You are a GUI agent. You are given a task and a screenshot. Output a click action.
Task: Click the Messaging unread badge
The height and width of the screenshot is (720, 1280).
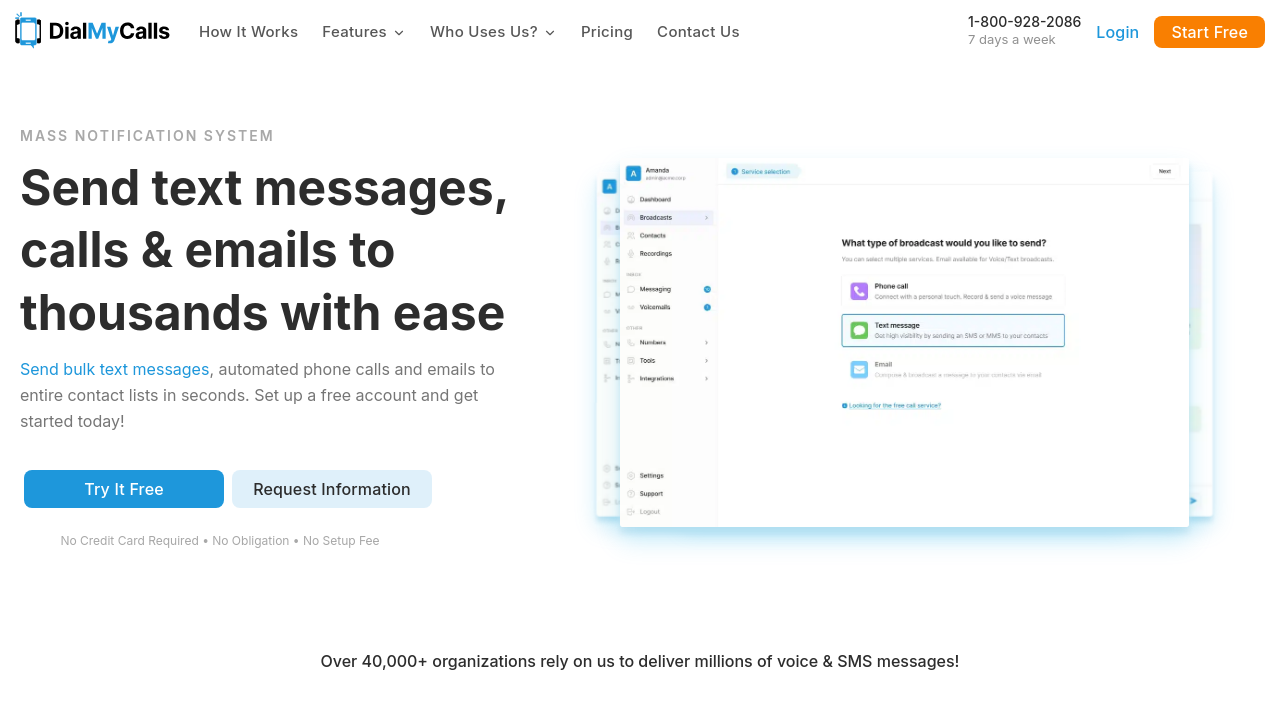coord(707,289)
